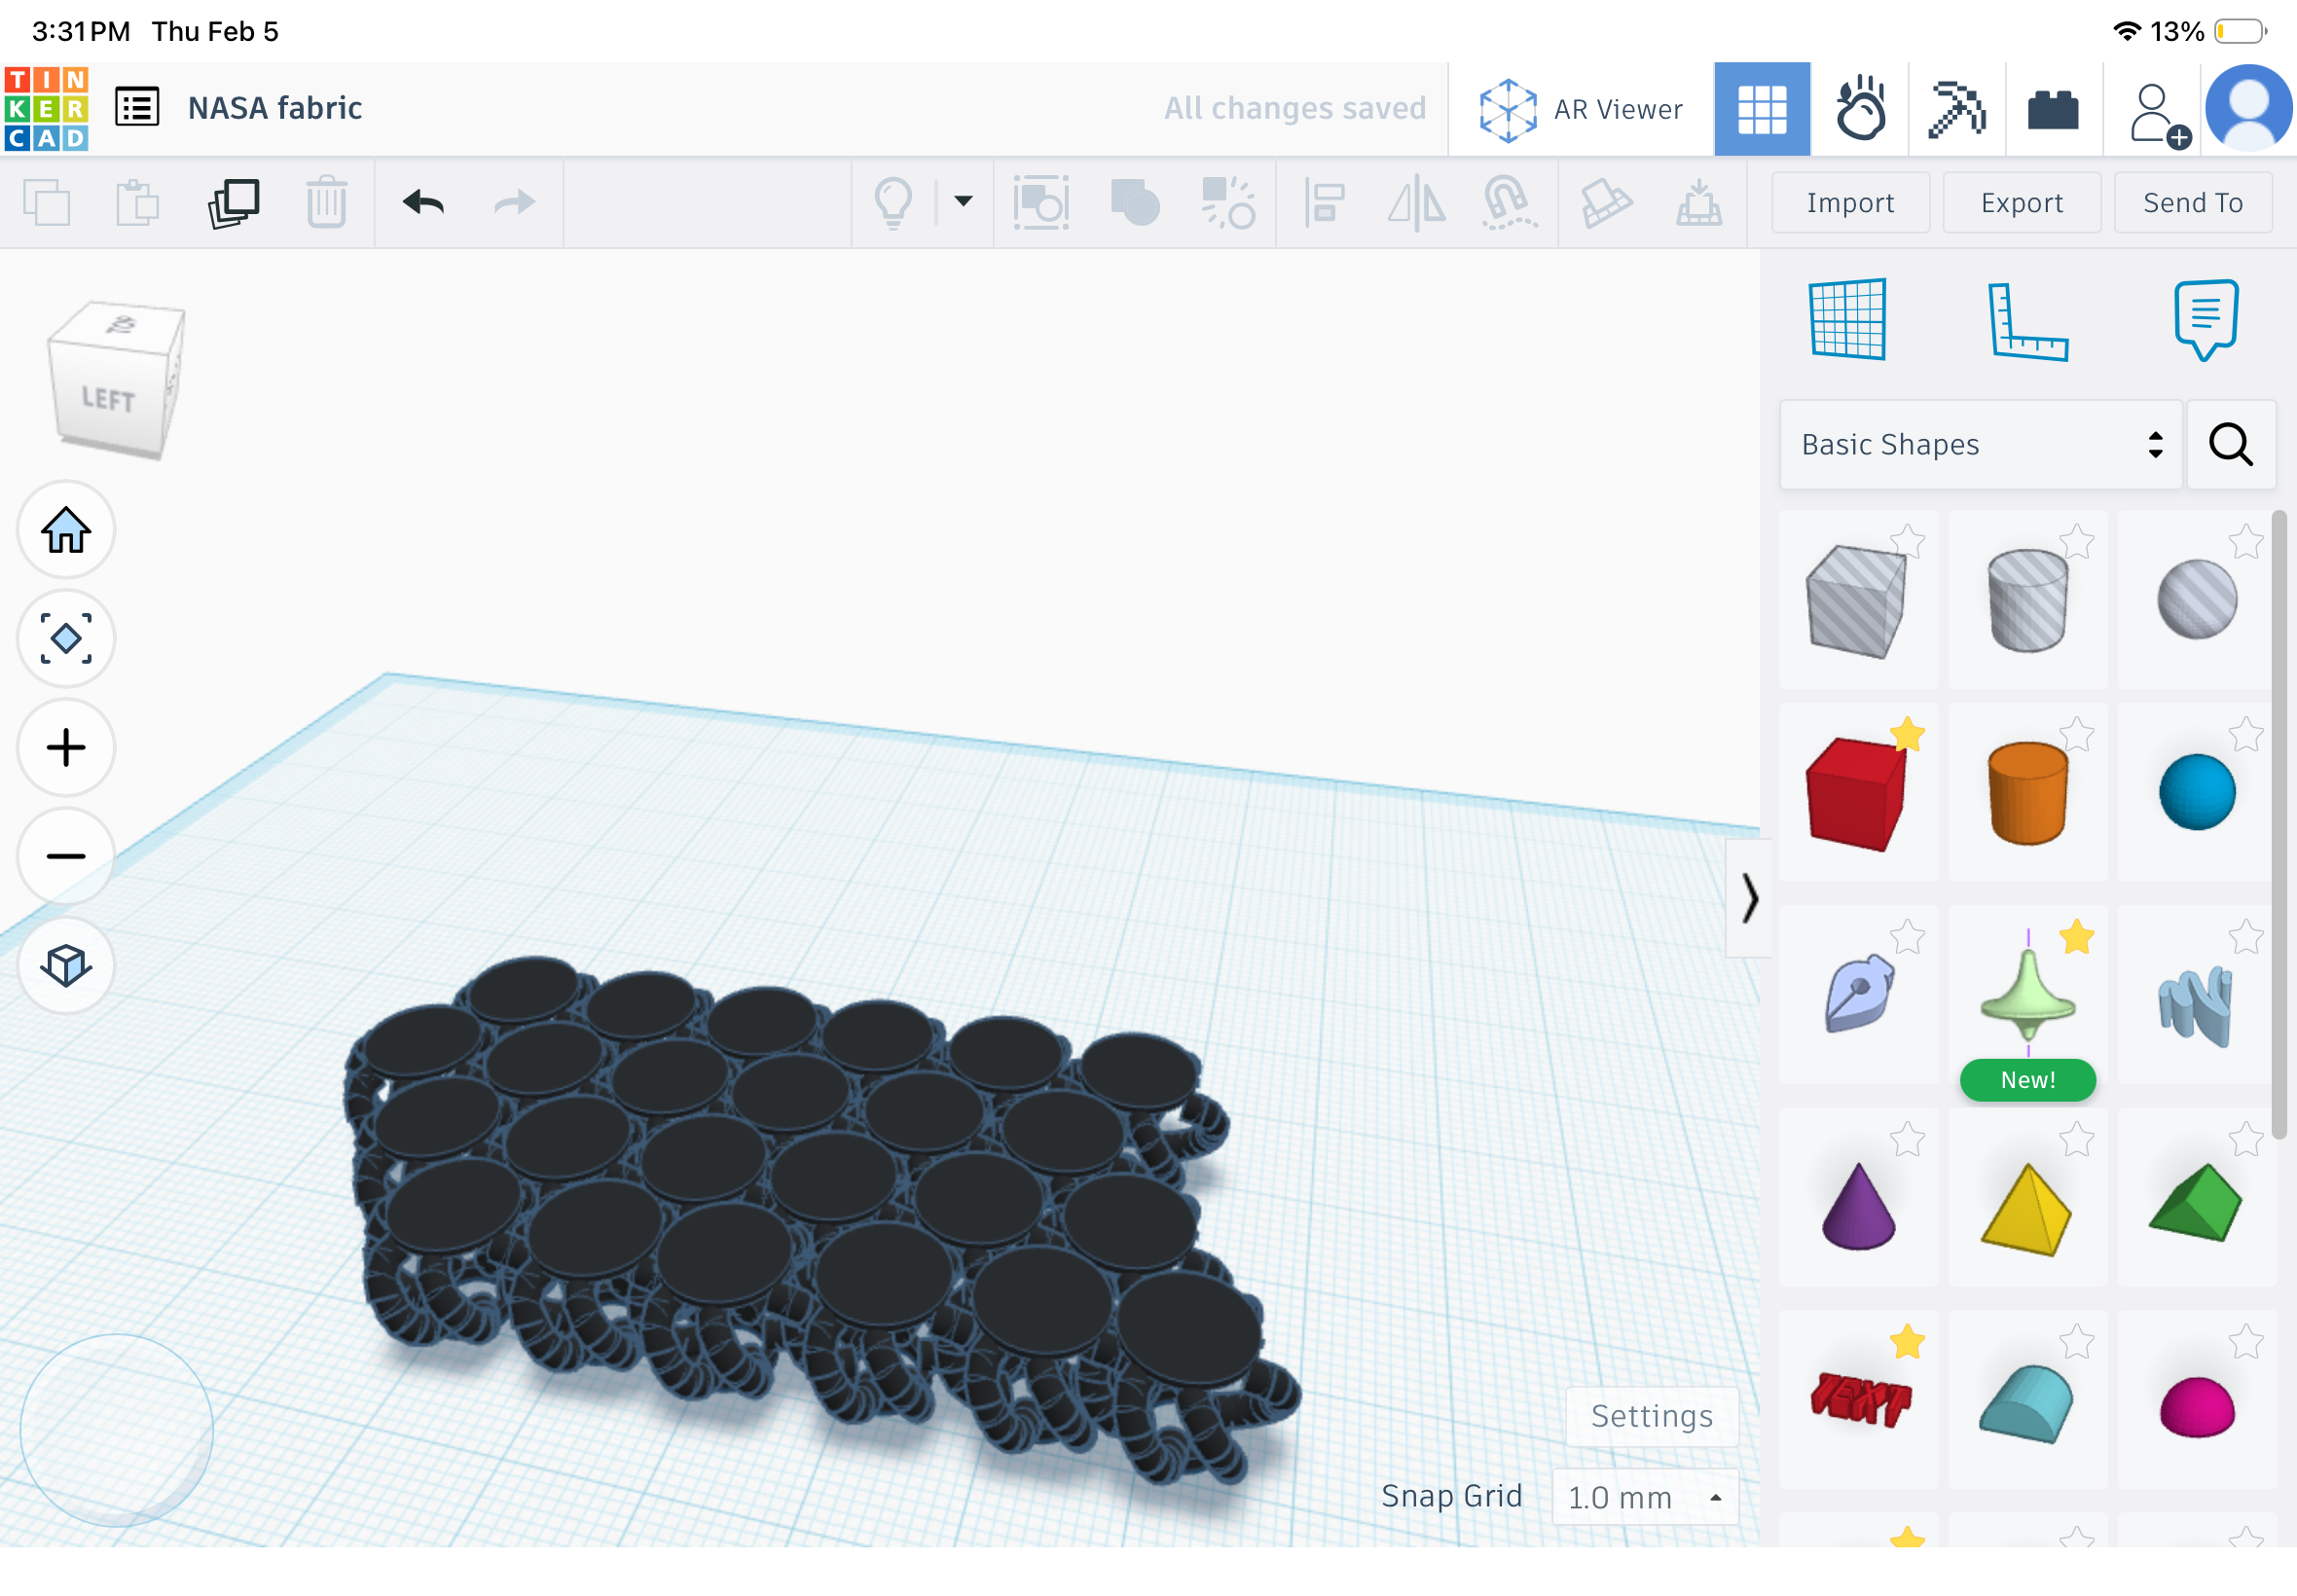The height and width of the screenshot is (1596, 2297).
Task: Open the Basic Shapes category dropdown
Action: pos(1980,445)
